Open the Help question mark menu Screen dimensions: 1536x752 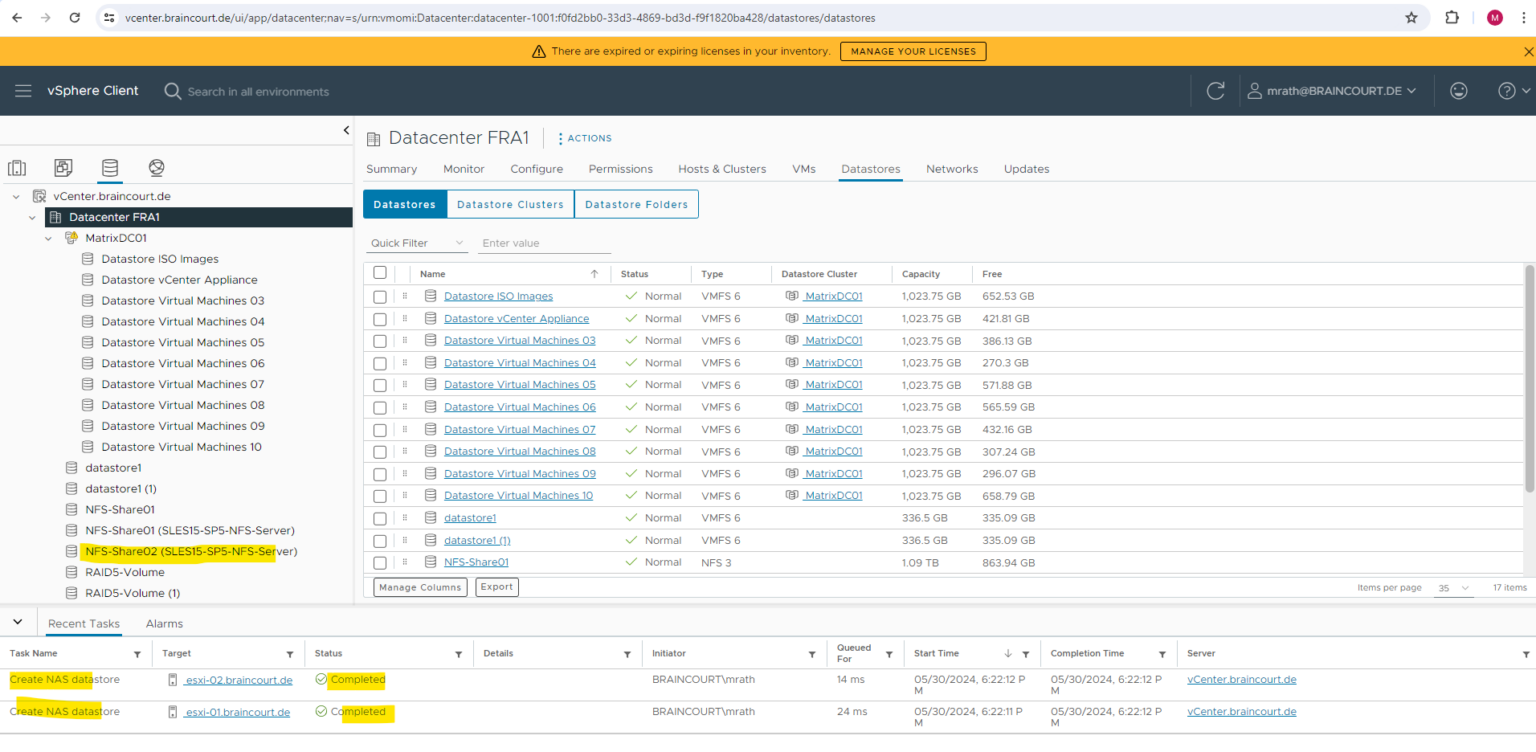[1506, 90]
